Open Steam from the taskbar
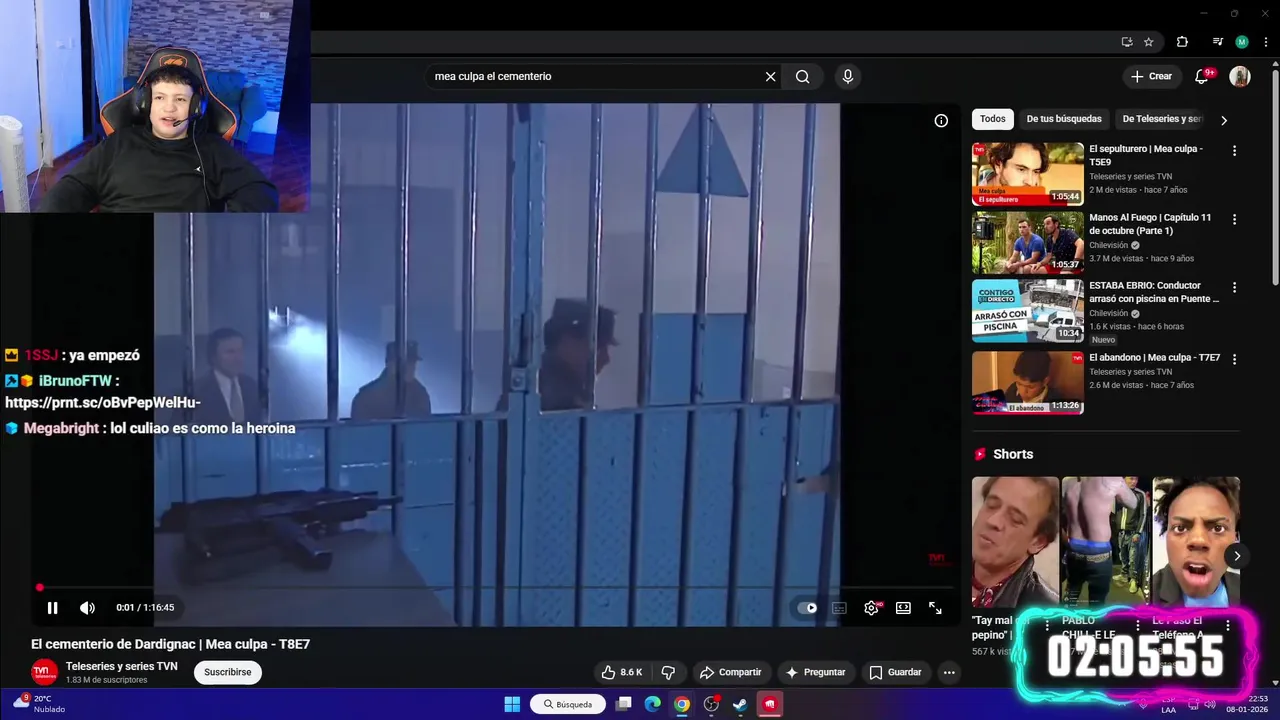Screen dimensions: 1280x720 (740, 704)
